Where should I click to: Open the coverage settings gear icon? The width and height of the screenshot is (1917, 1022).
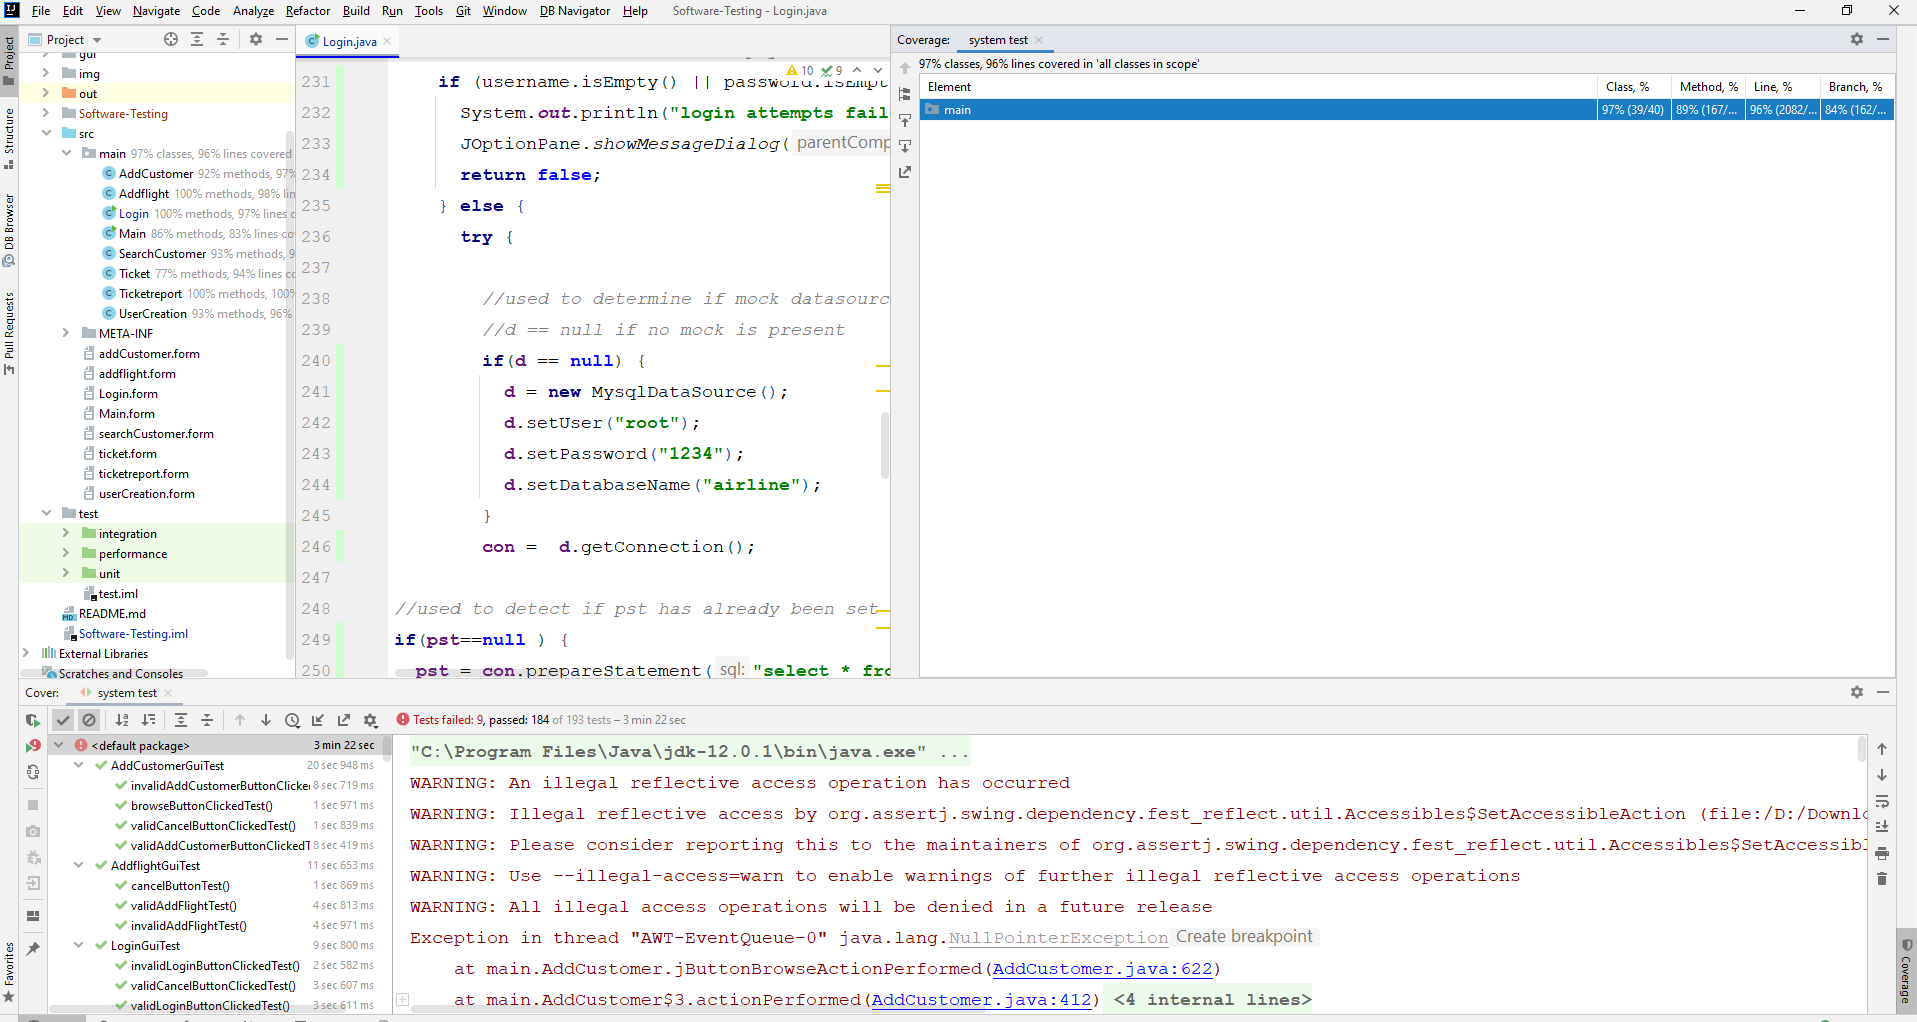pos(1857,39)
